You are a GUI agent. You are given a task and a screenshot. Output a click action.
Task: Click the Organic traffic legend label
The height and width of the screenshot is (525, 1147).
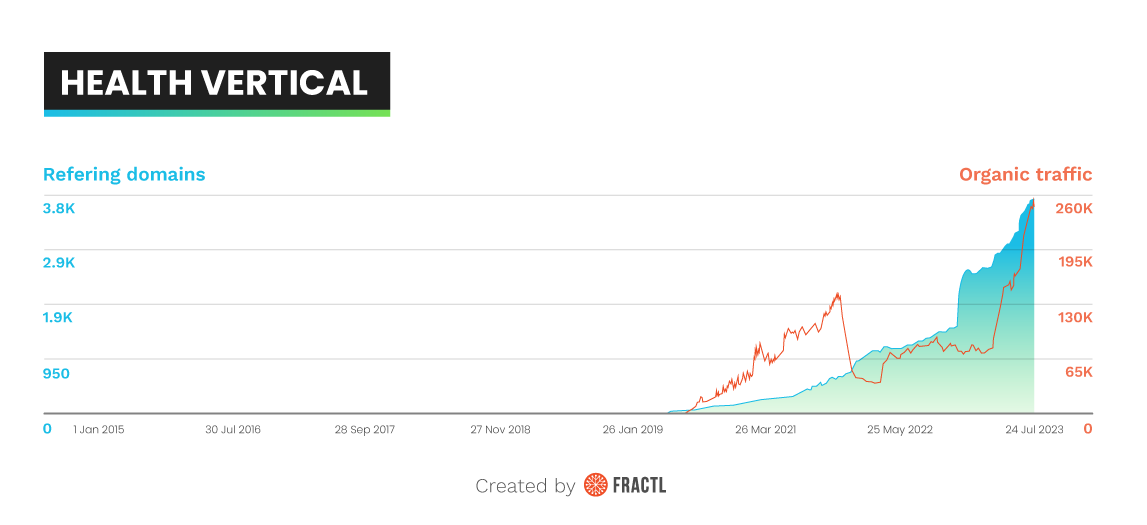click(1025, 174)
